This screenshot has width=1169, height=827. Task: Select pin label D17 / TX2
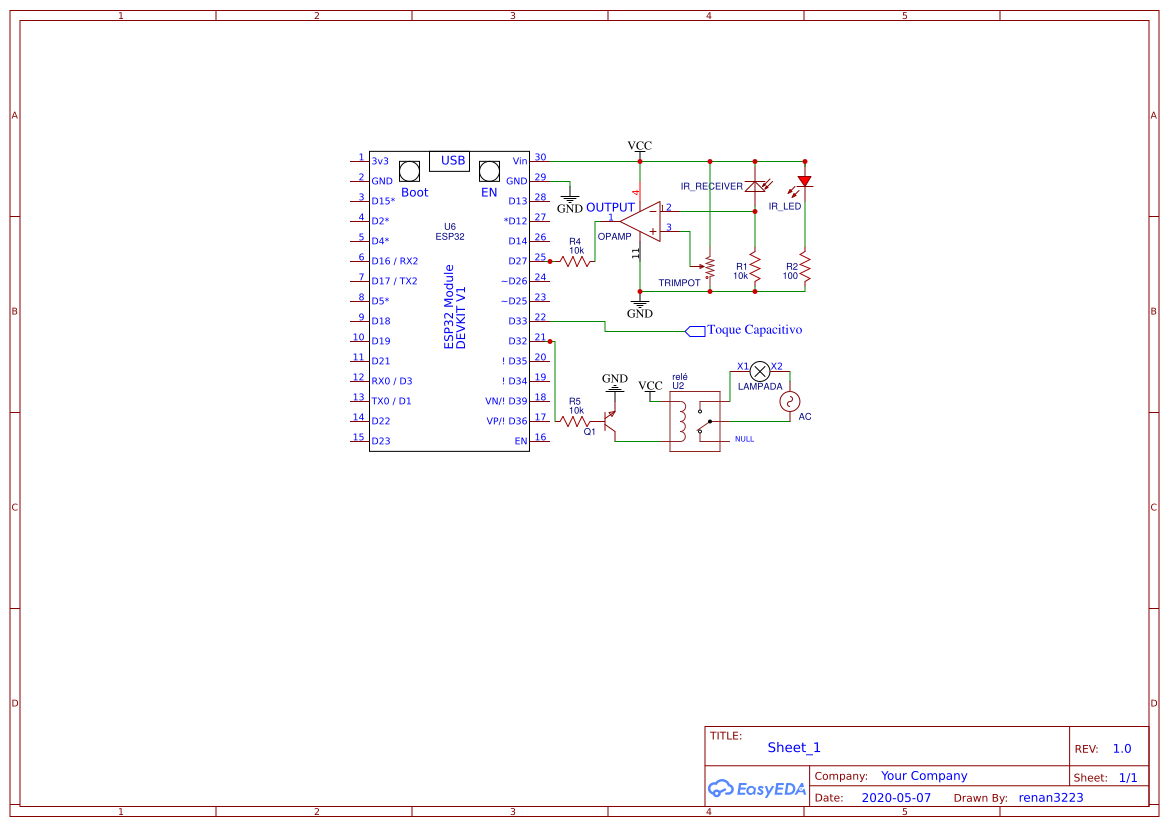[395, 281]
